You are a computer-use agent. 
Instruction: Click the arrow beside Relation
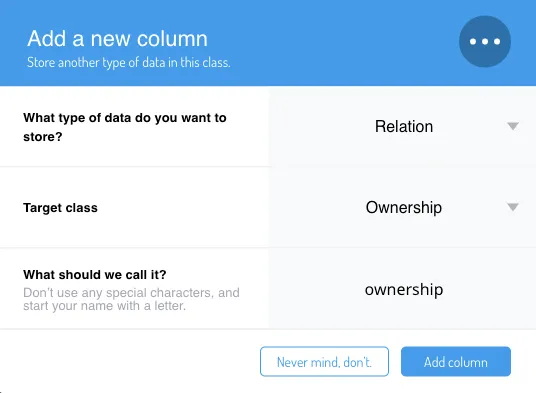pos(513,126)
